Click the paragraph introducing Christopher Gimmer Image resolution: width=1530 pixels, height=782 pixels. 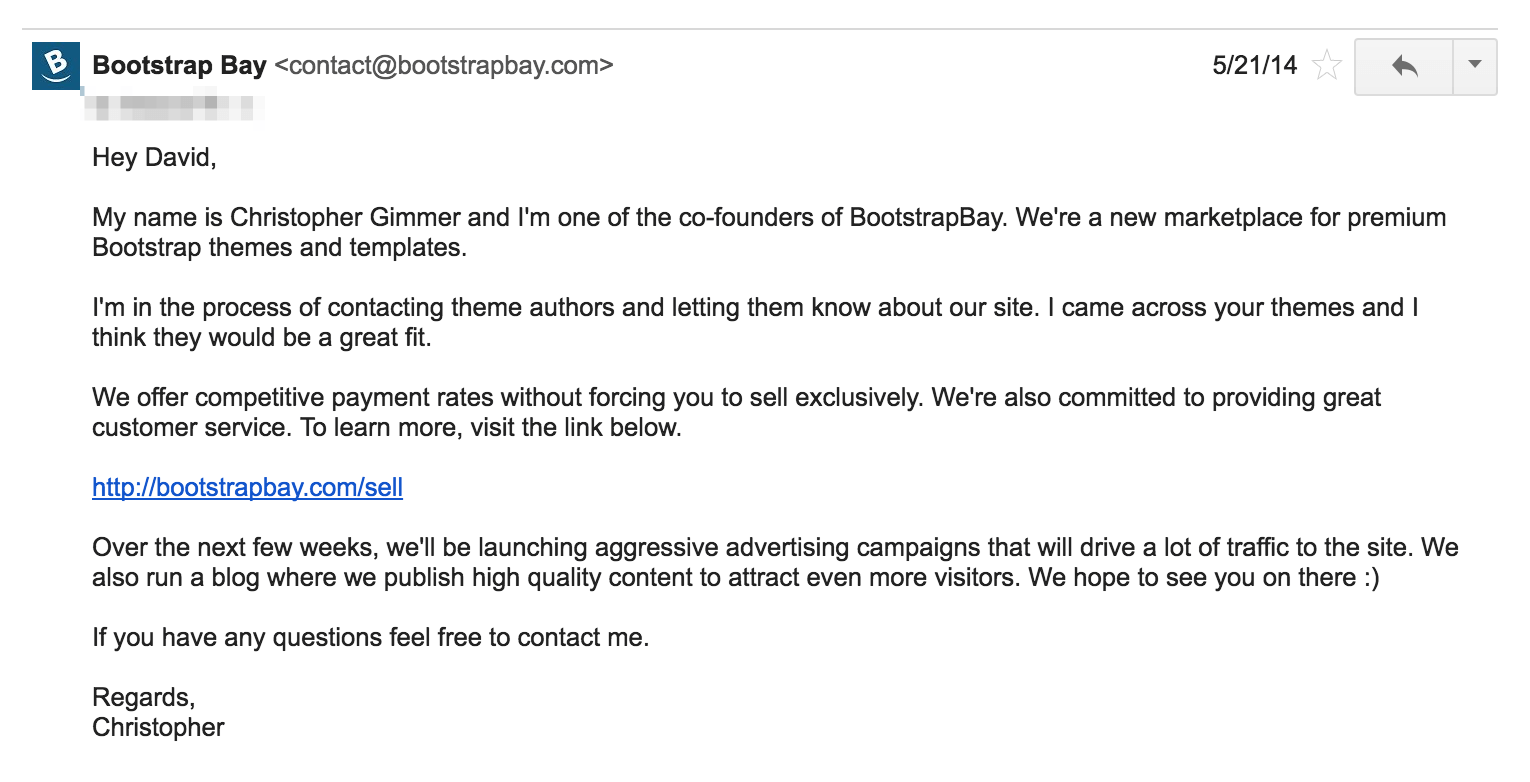coord(769,232)
